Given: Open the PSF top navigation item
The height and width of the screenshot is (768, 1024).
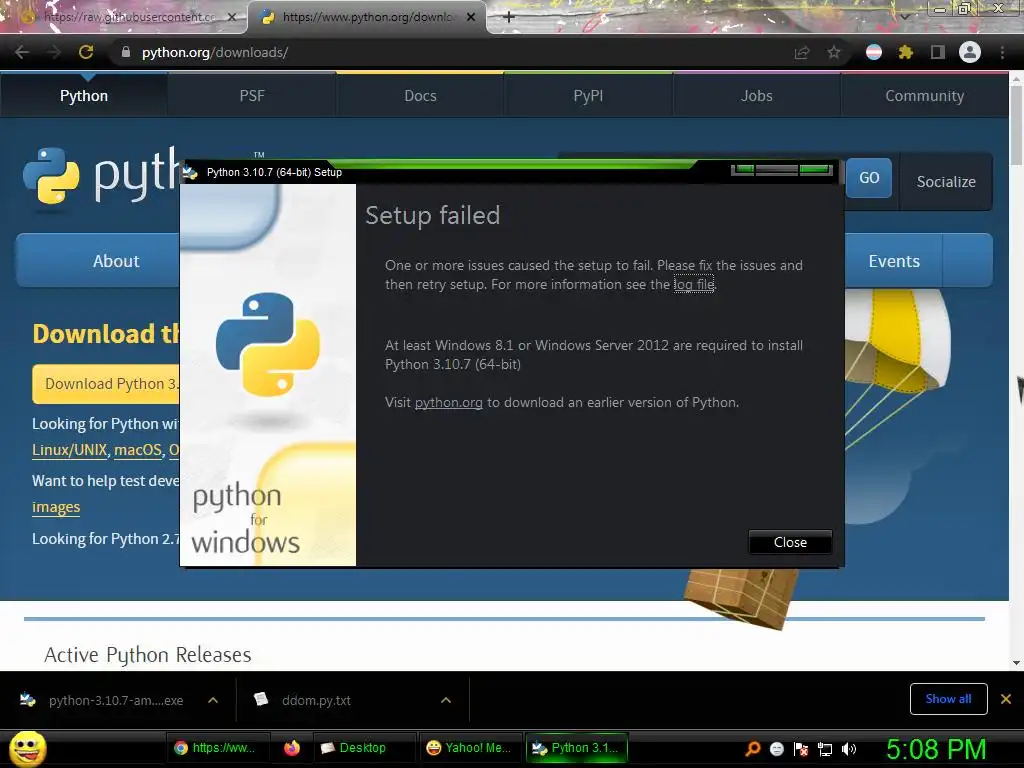Looking at the screenshot, I should pyautogui.click(x=252, y=95).
